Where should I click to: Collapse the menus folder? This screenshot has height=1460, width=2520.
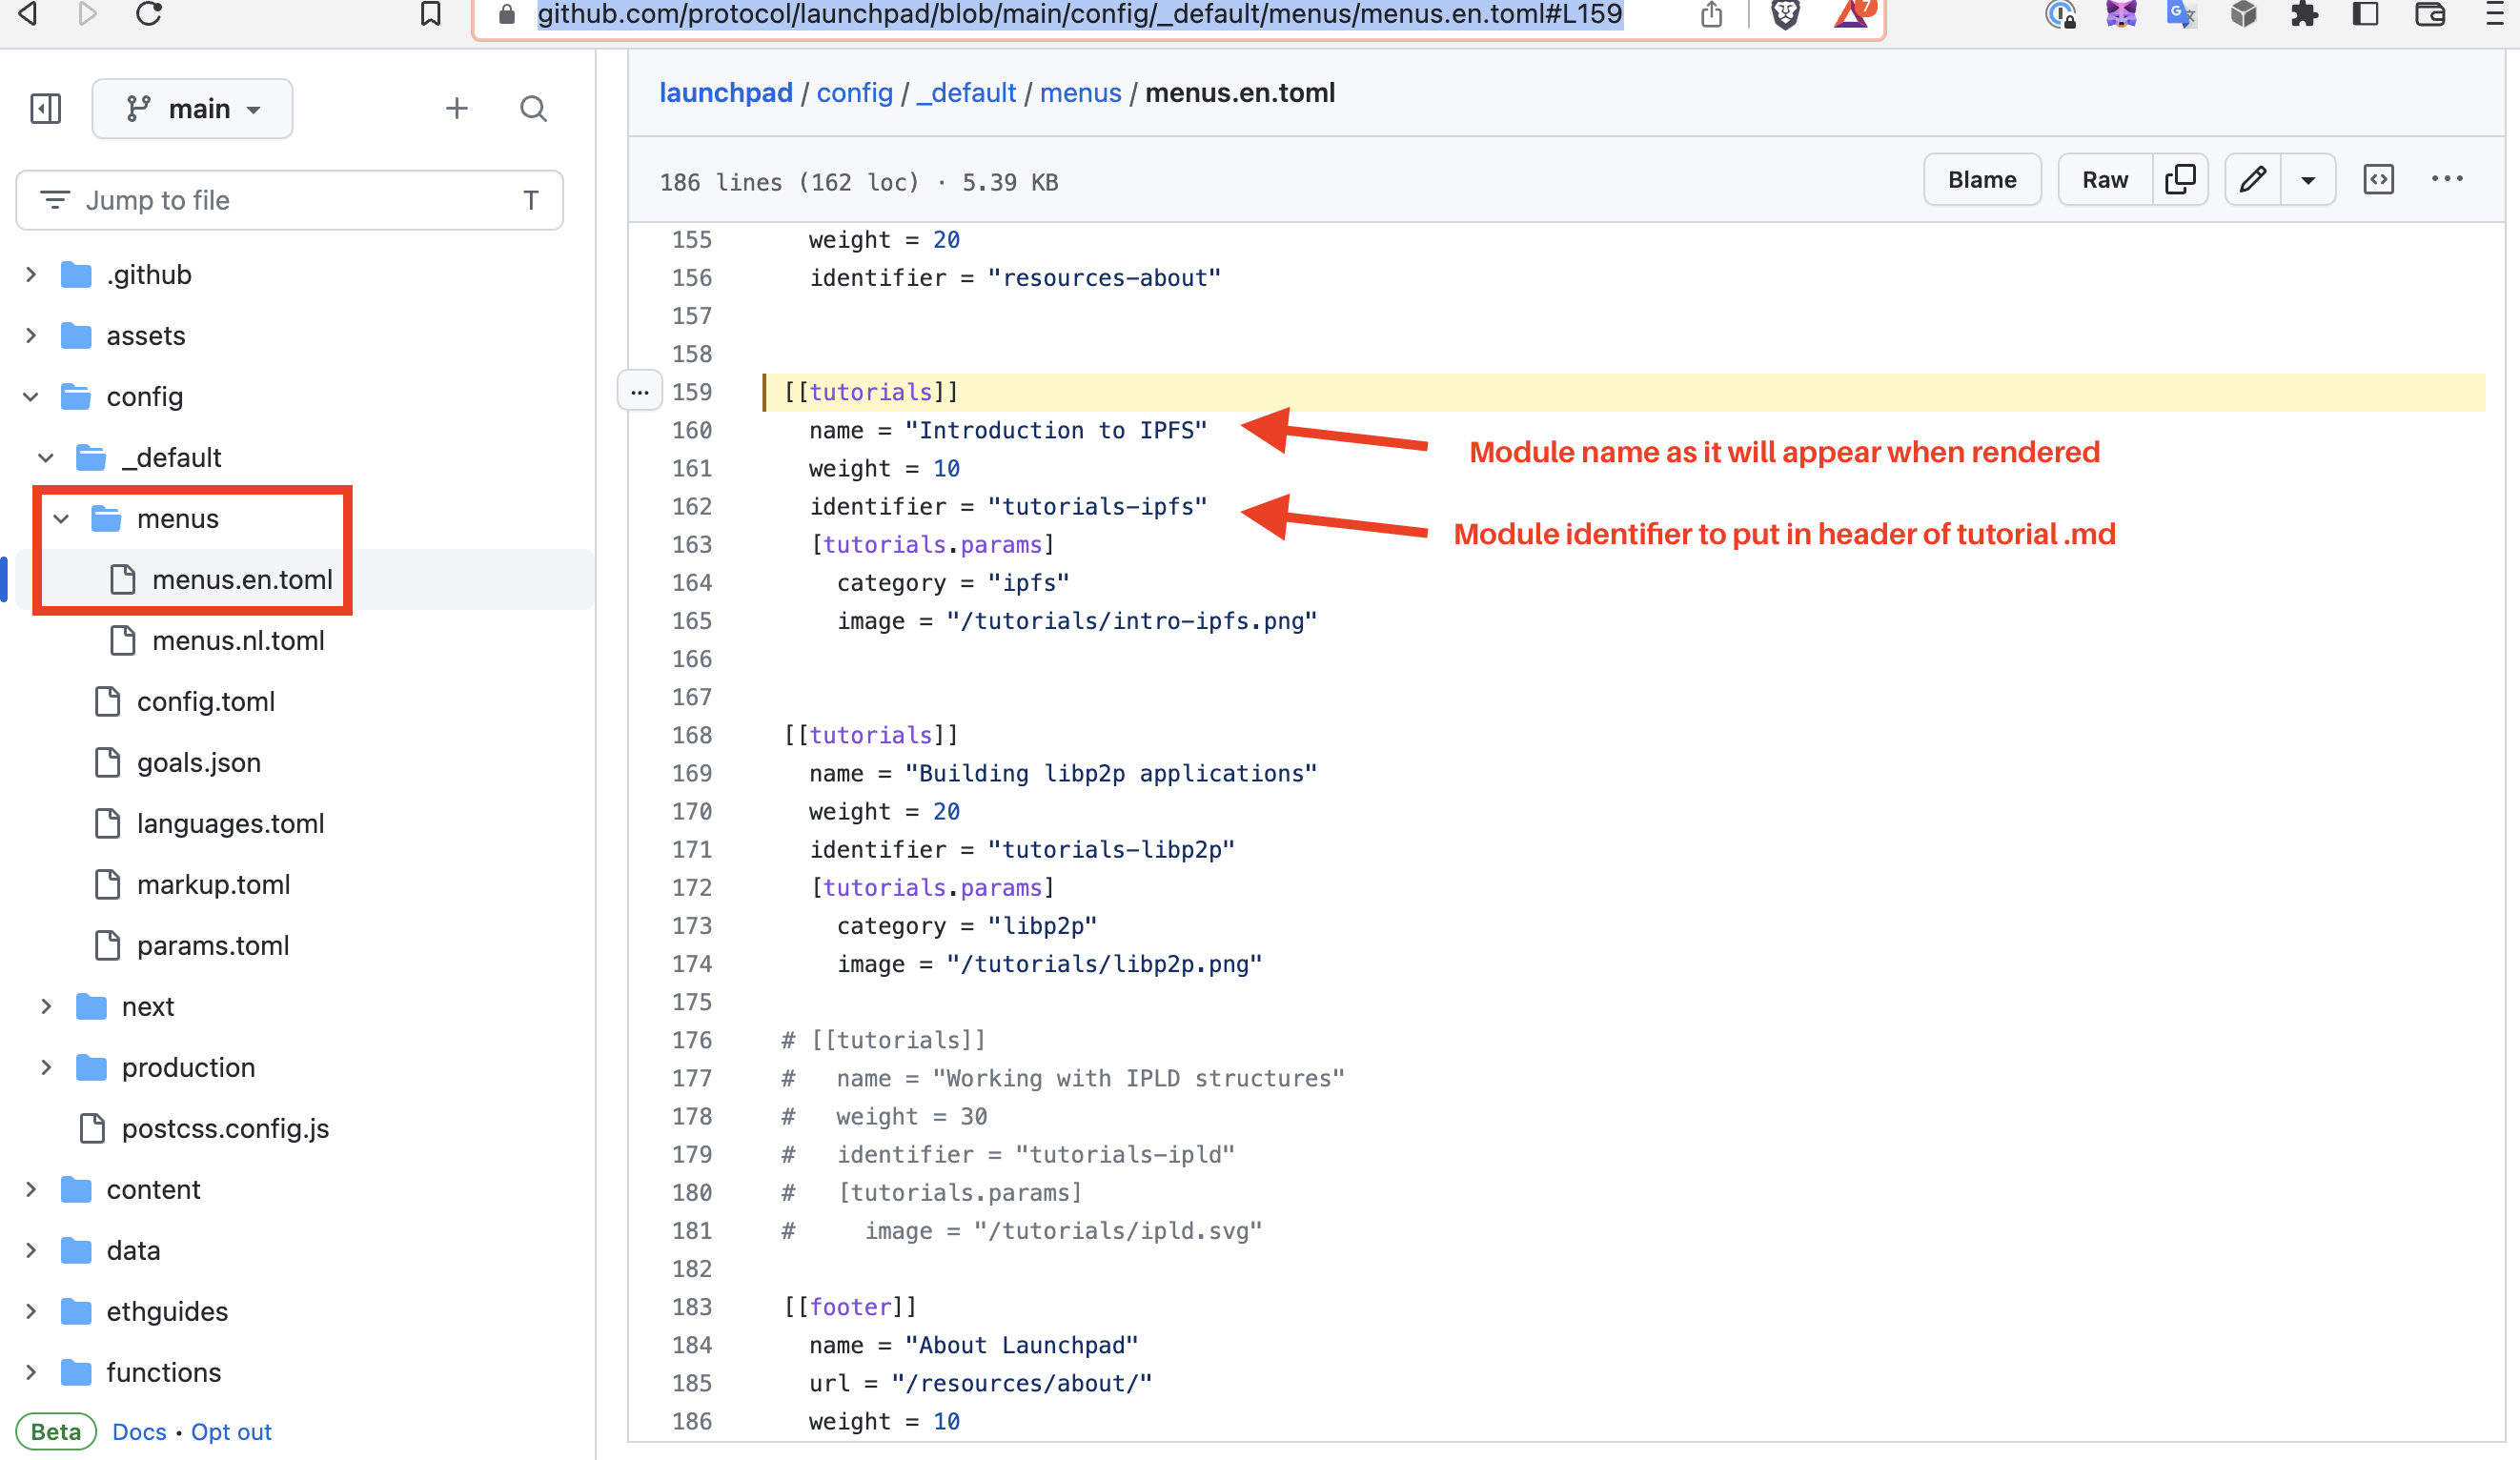point(61,519)
